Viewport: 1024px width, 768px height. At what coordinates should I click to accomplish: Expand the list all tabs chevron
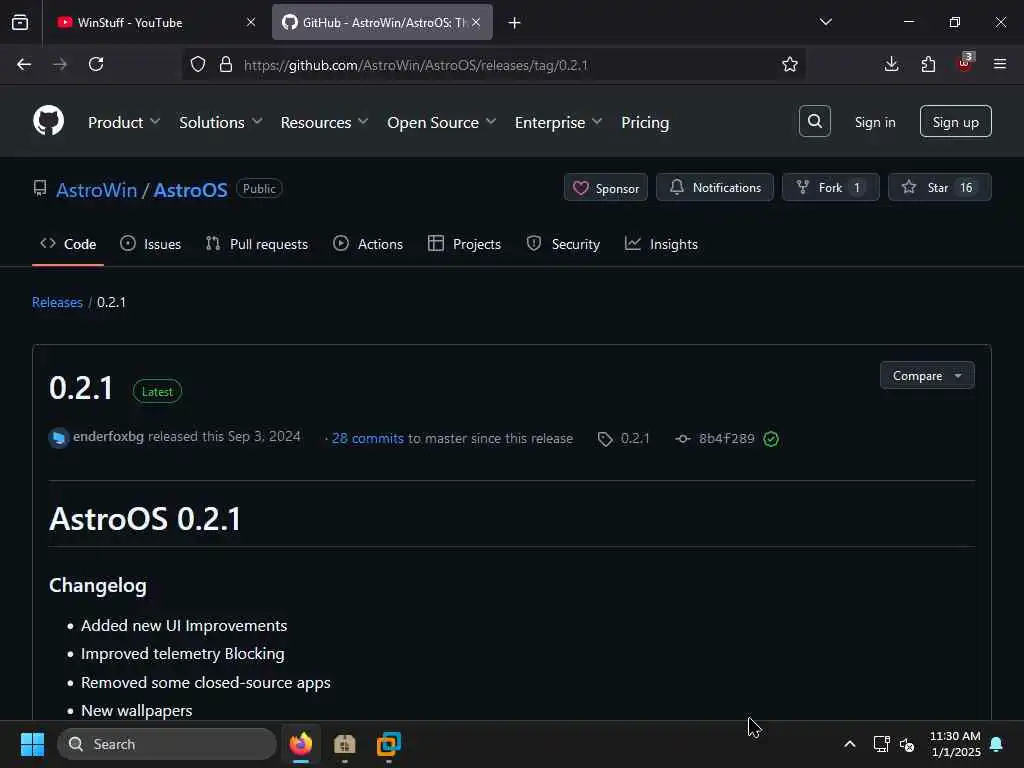825,22
